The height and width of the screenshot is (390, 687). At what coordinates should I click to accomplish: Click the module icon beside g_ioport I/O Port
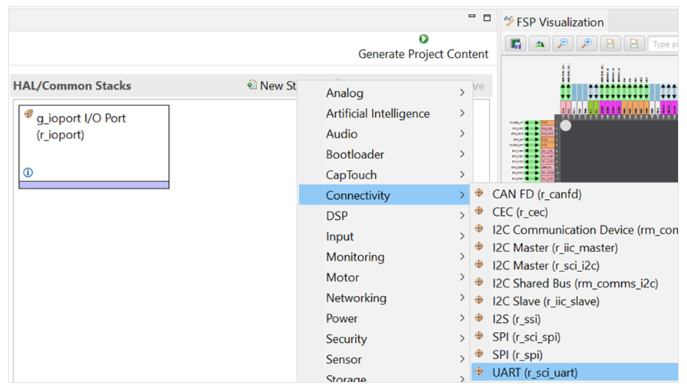click(x=28, y=114)
